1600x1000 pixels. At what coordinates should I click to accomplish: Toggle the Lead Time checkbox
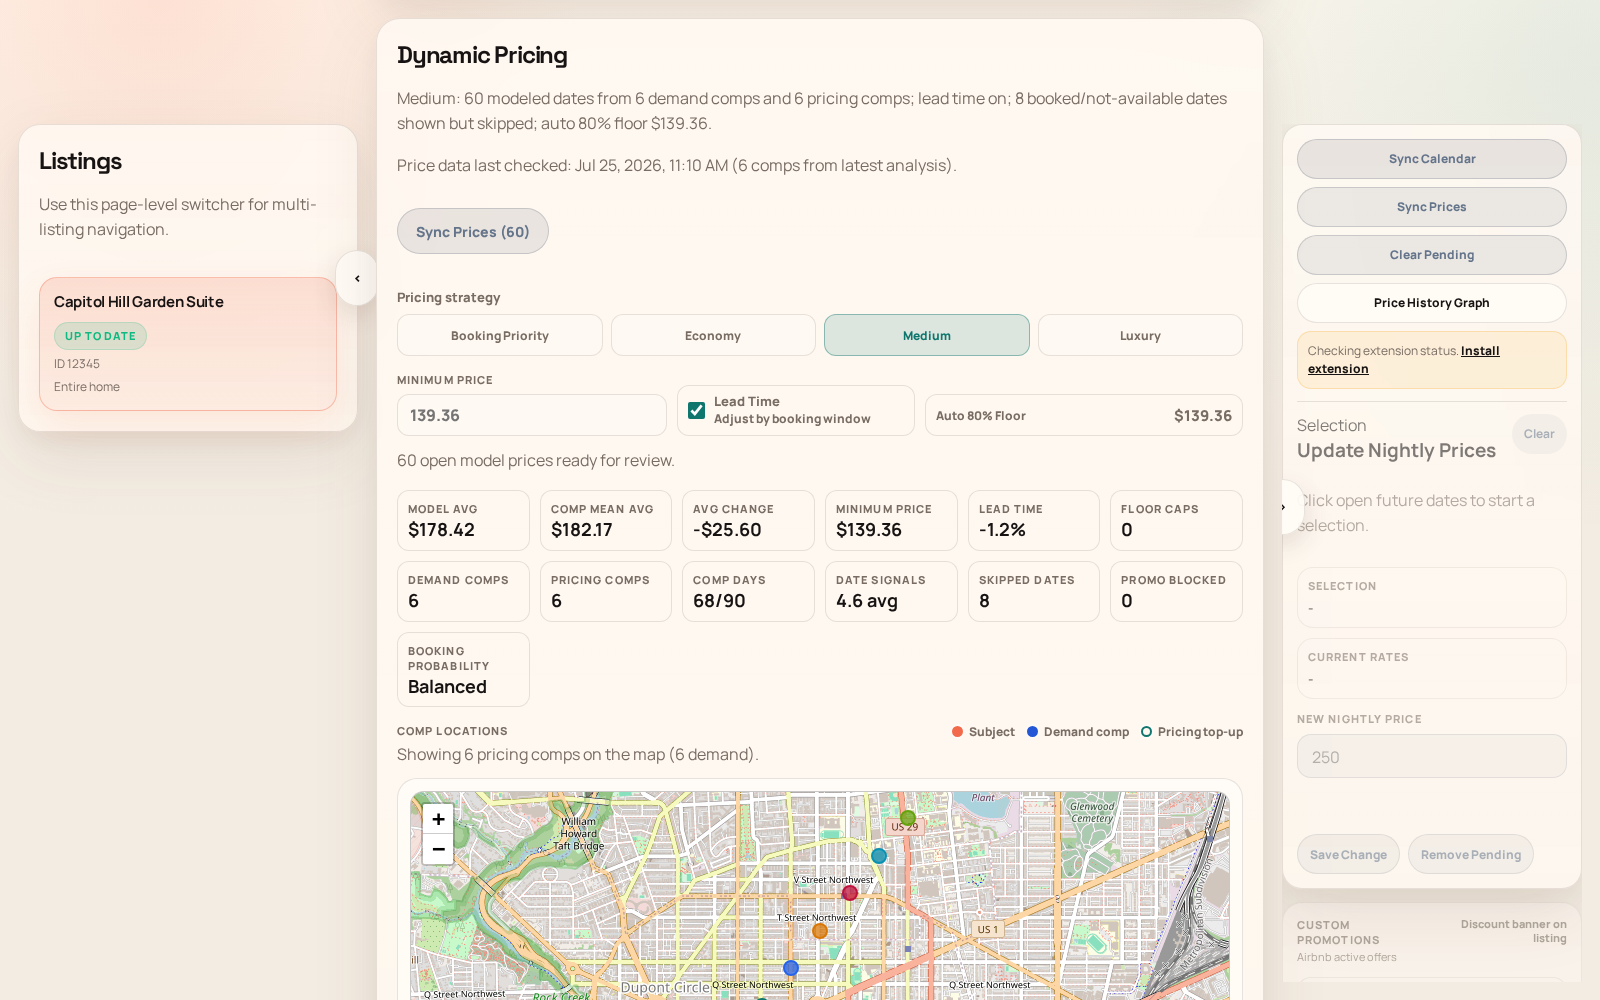tap(697, 410)
